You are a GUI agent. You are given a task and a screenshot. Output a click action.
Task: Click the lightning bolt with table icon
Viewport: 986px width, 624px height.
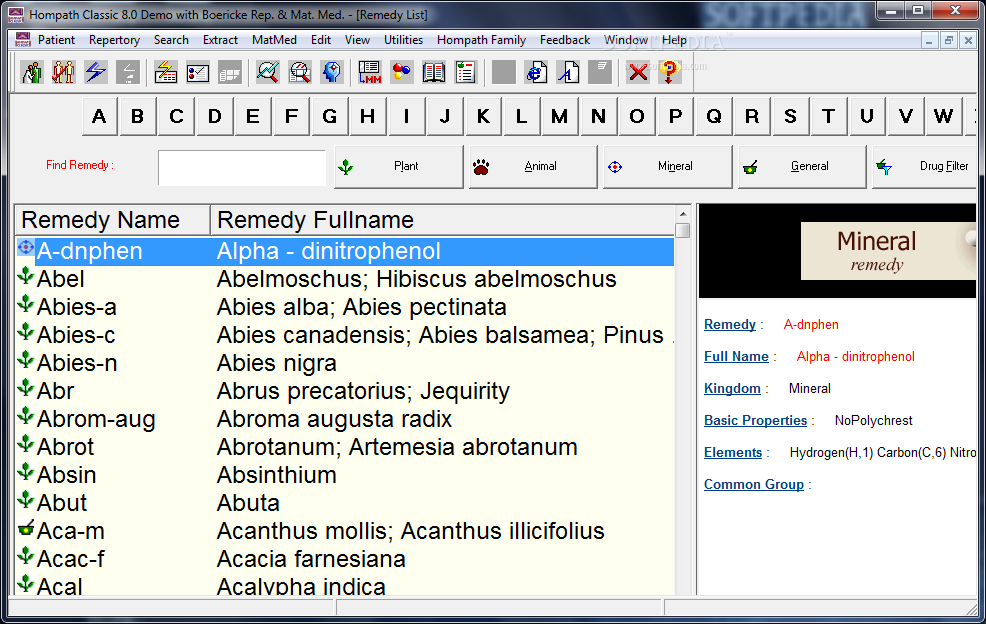[166, 72]
